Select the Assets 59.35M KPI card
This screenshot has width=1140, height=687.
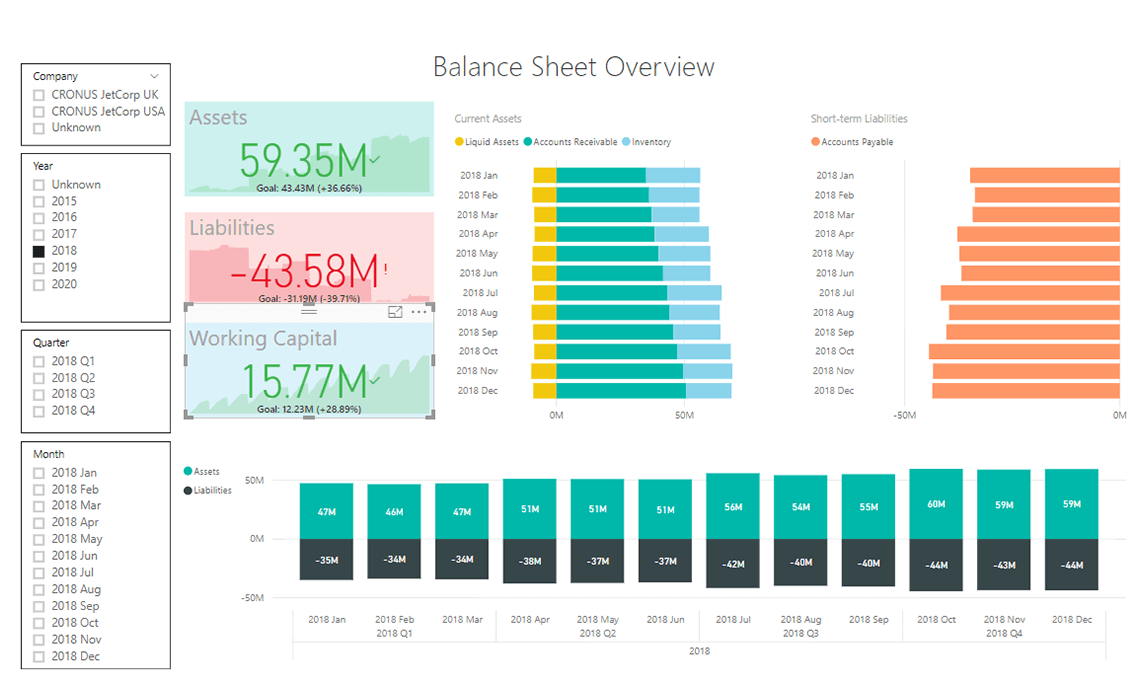tap(309, 149)
